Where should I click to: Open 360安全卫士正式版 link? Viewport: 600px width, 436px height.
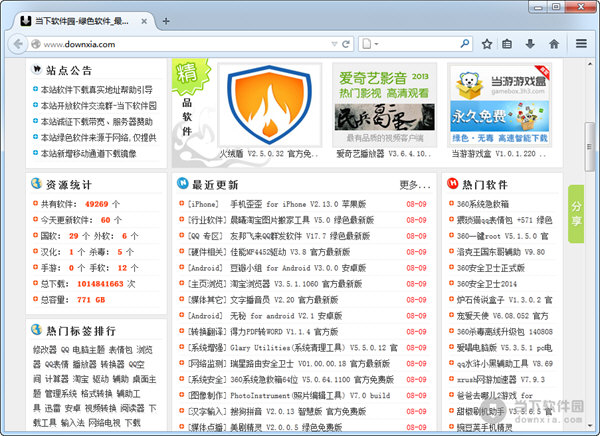pos(491,268)
